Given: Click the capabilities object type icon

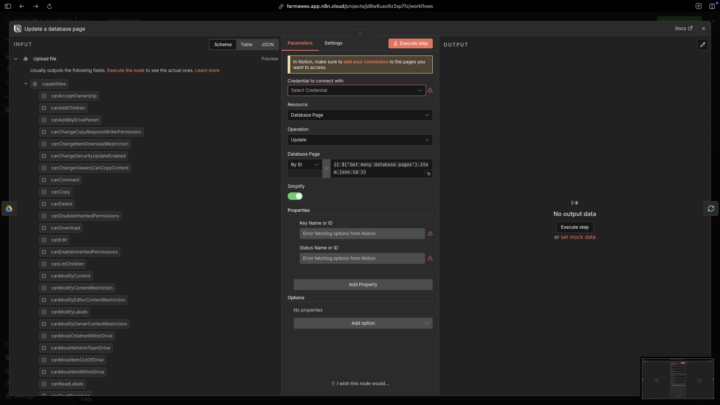Looking at the screenshot, I should point(35,84).
